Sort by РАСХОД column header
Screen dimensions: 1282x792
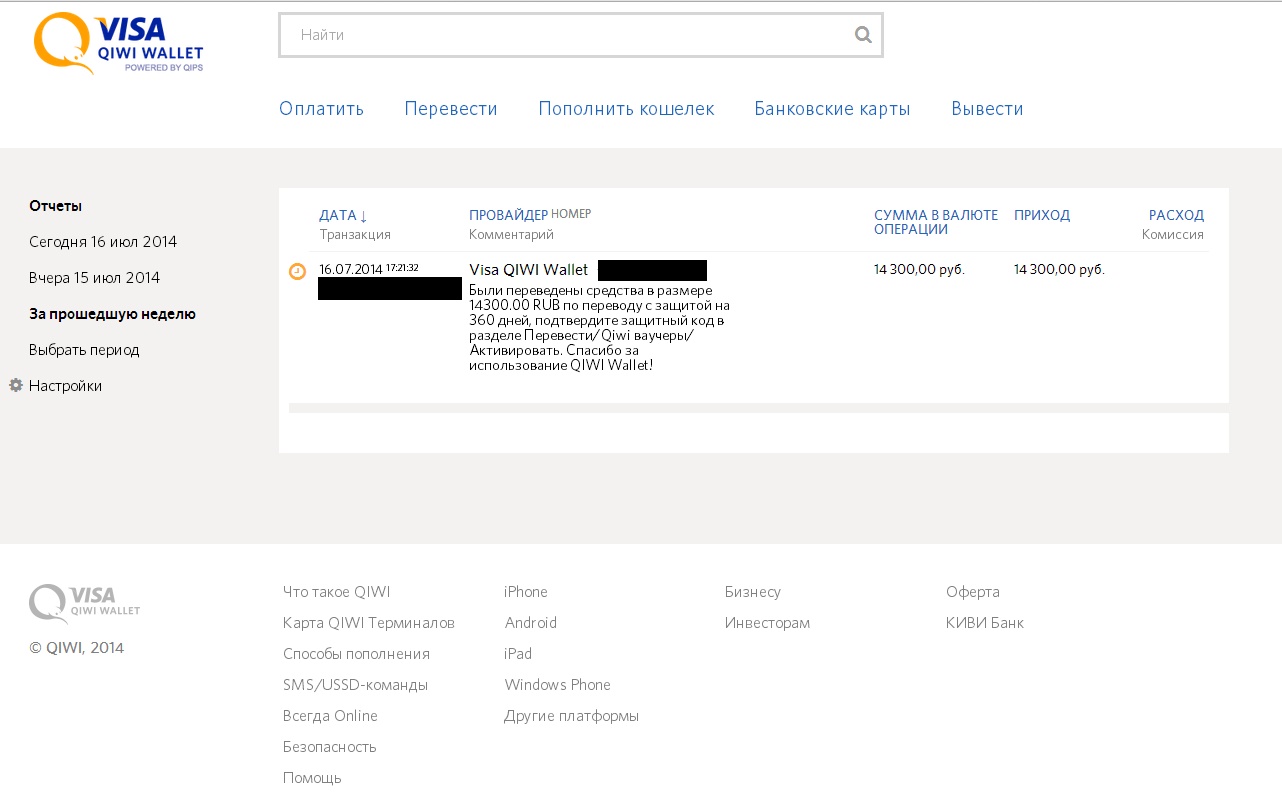[x=1176, y=215]
